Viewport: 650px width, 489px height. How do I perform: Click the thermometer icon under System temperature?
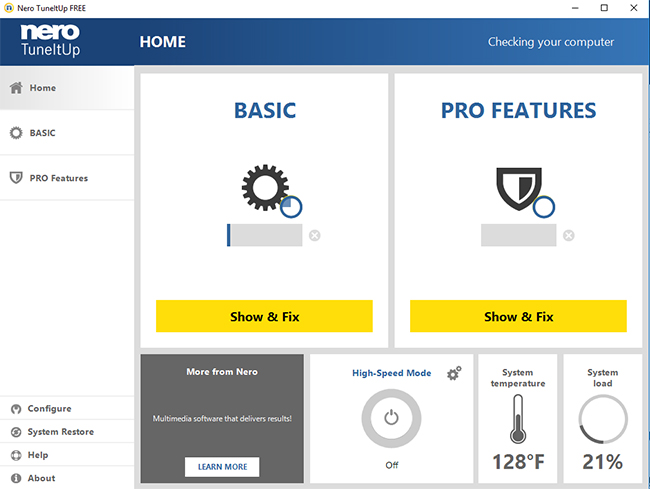click(x=518, y=419)
